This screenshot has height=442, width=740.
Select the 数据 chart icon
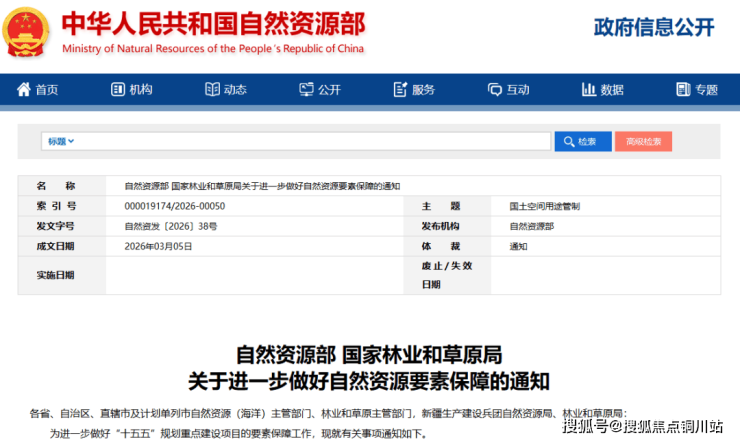(587, 90)
